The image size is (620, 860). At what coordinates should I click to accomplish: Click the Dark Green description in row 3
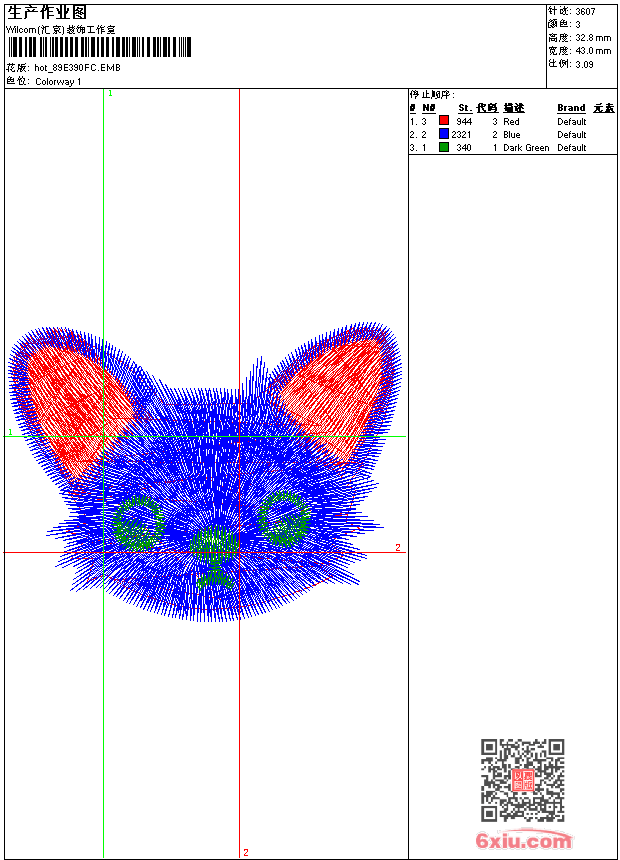[526, 148]
